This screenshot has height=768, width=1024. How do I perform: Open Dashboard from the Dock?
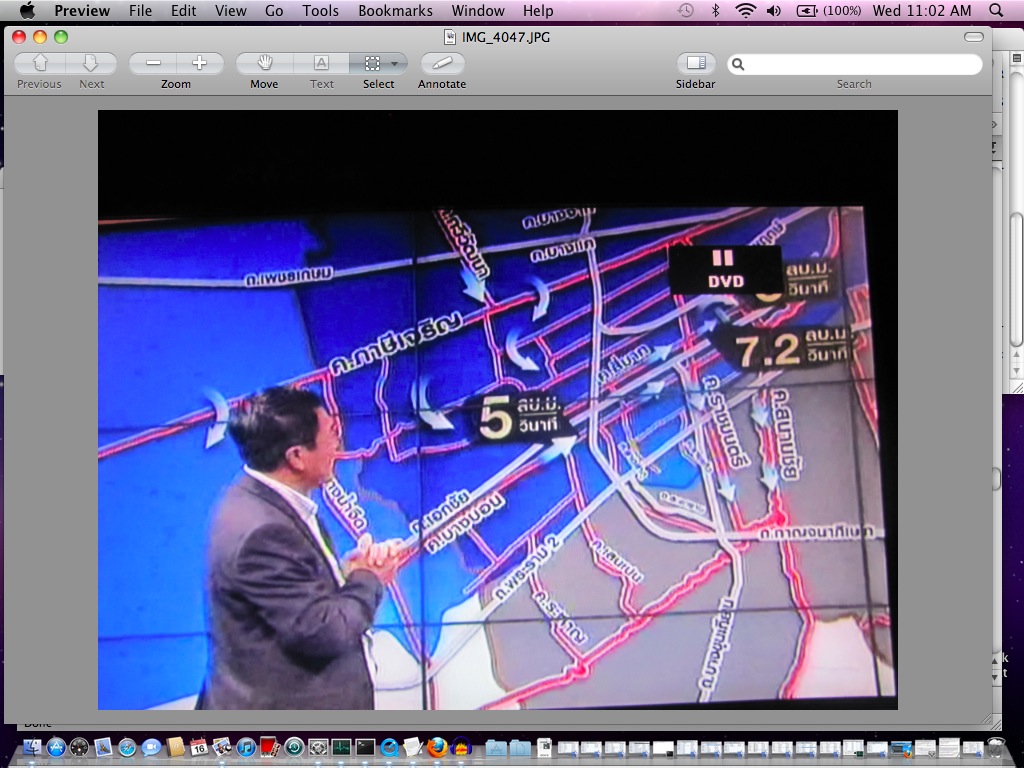tap(79, 747)
